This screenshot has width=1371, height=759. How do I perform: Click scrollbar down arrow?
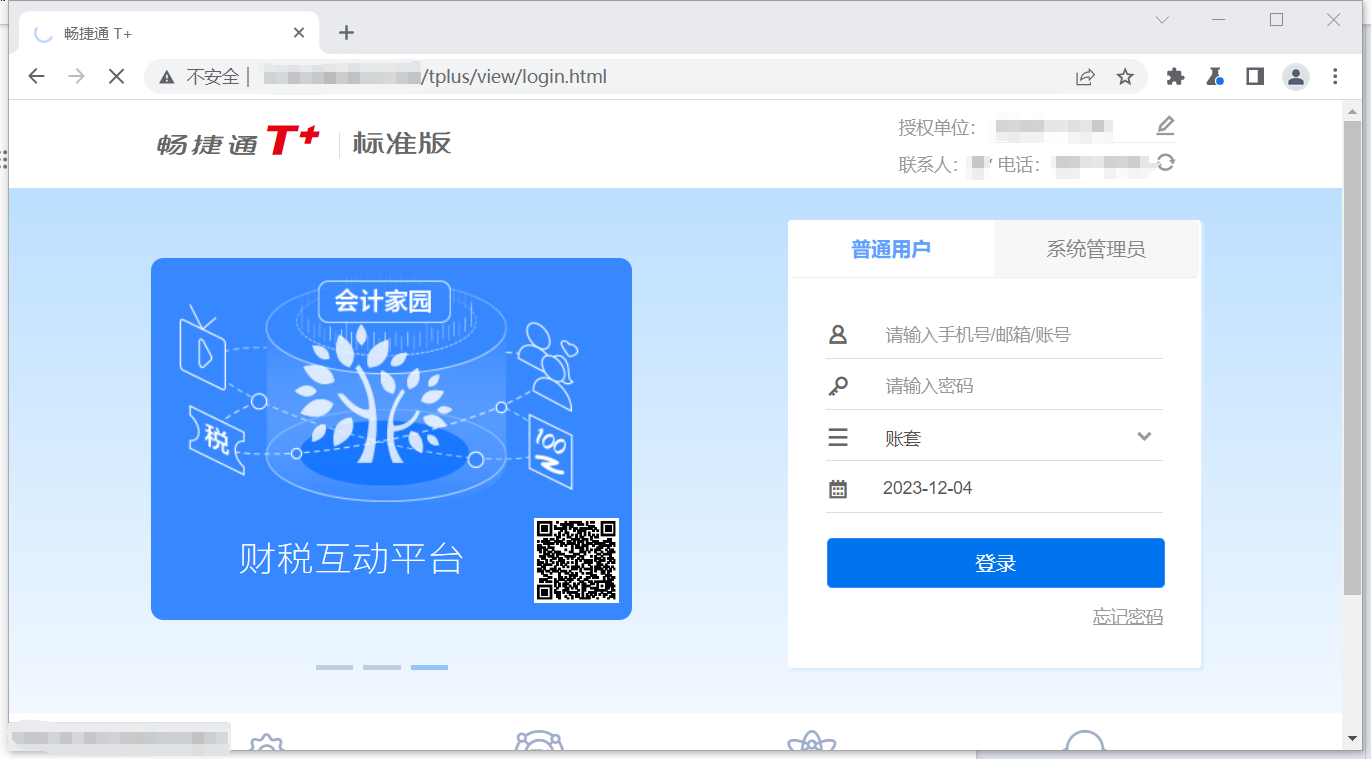1352,739
